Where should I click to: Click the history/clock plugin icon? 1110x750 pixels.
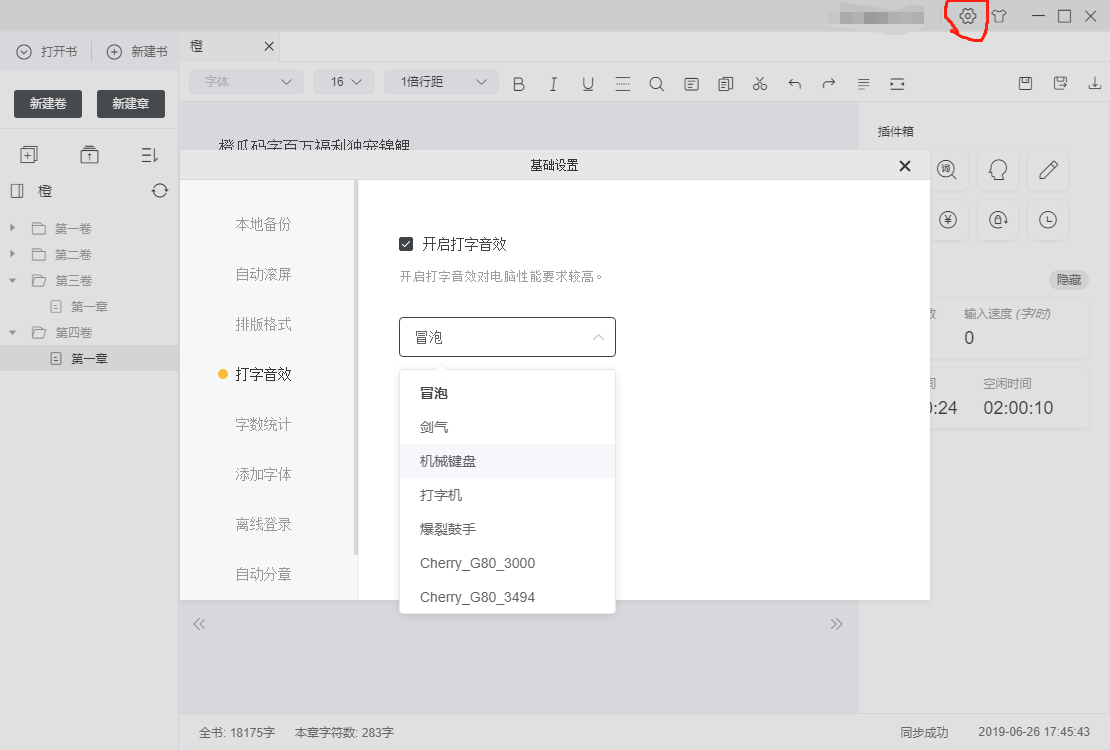pyautogui.click(x=1047, y=220)
